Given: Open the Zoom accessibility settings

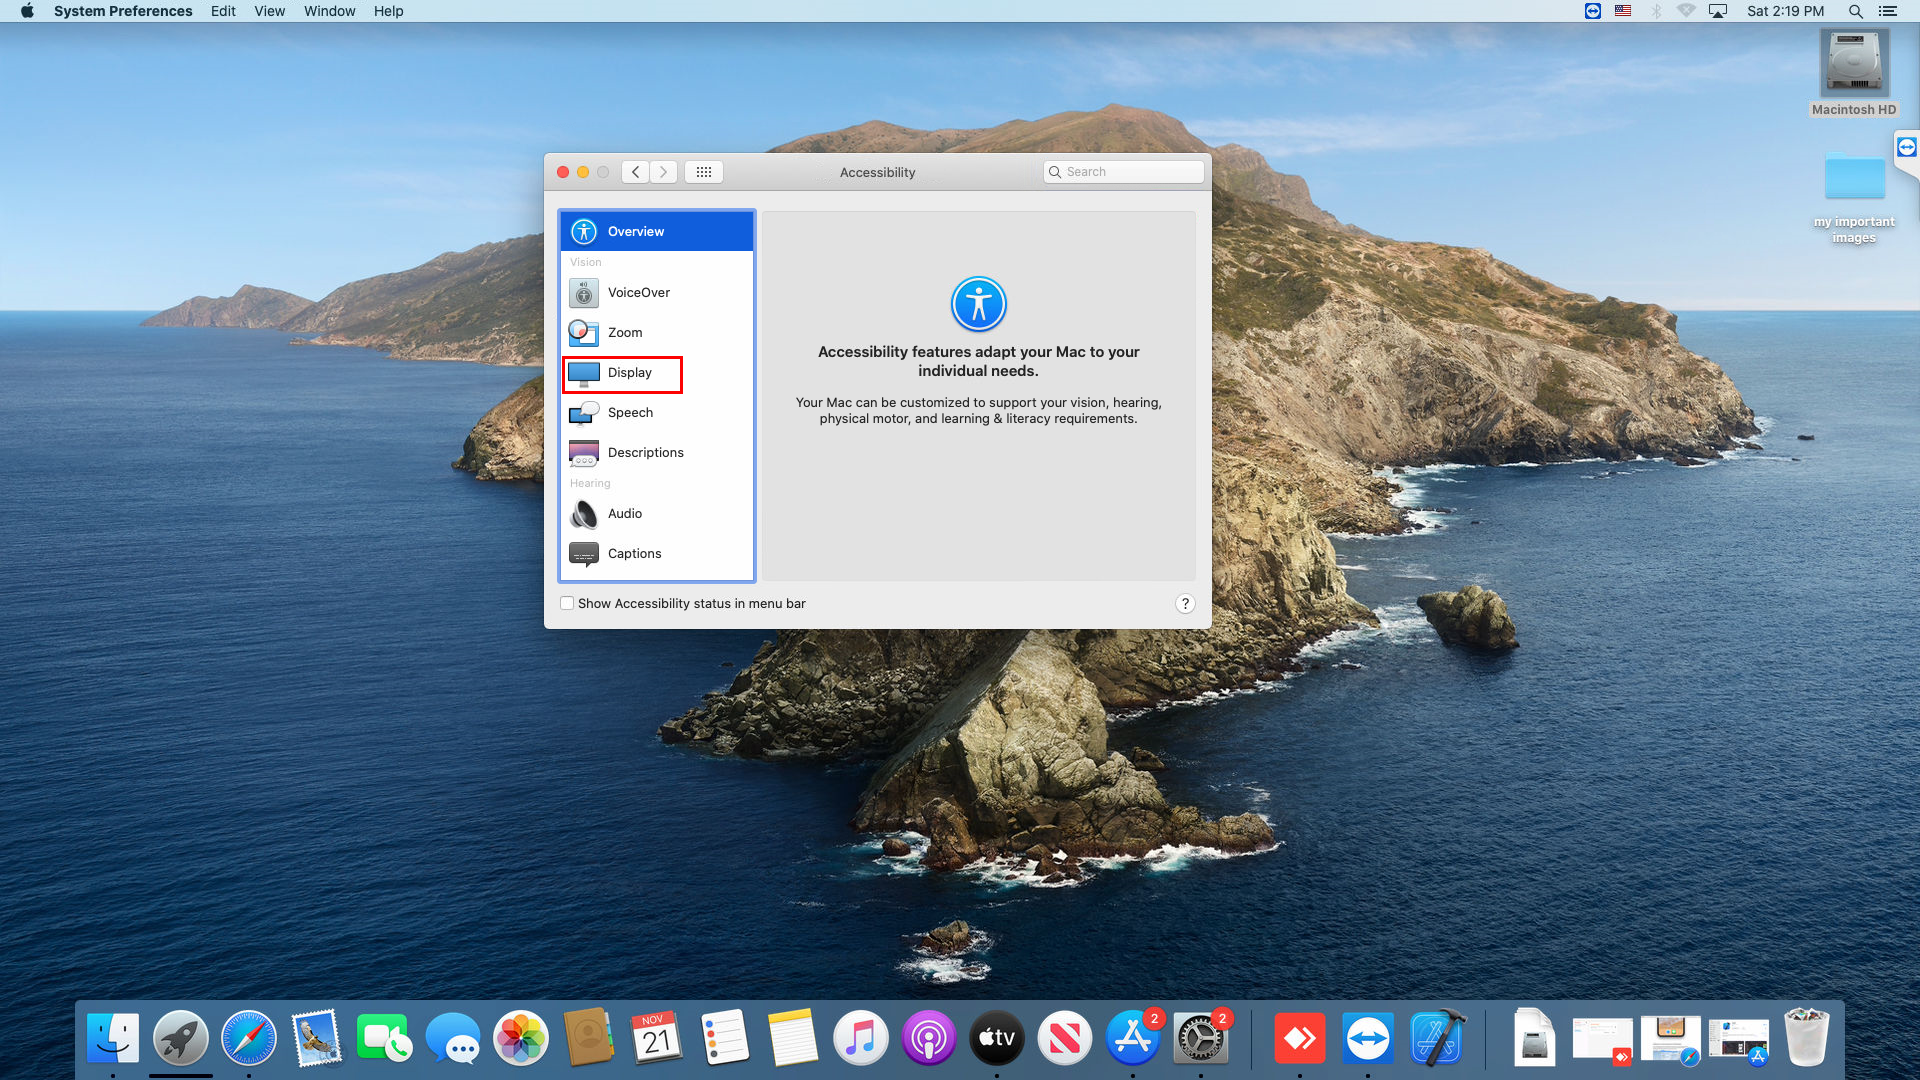Looking at the screenshot, I should [626, 332].
